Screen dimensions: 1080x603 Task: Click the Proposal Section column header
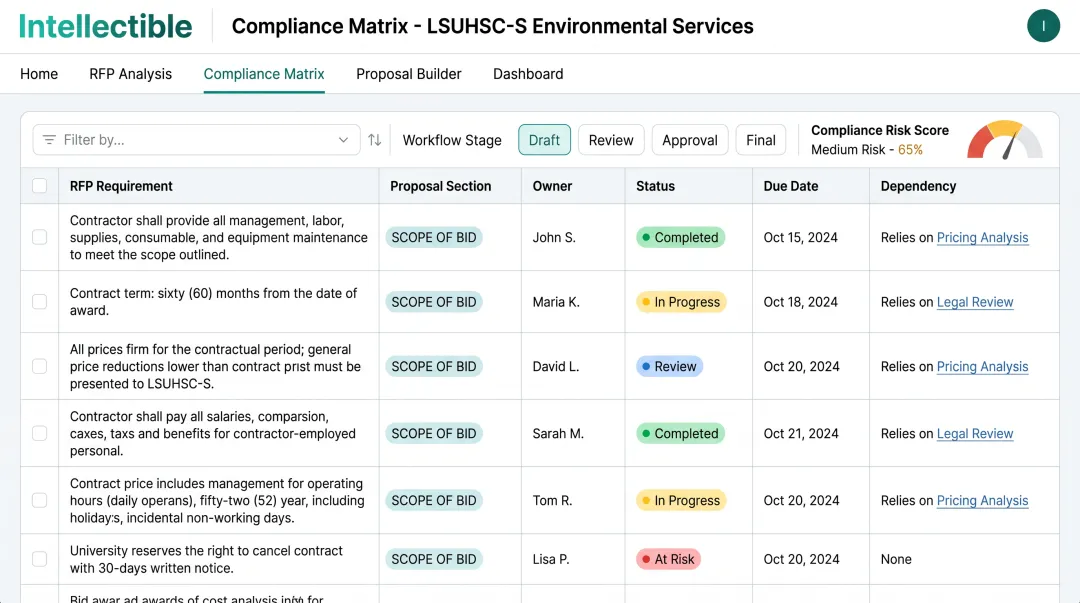pos(441,186)
